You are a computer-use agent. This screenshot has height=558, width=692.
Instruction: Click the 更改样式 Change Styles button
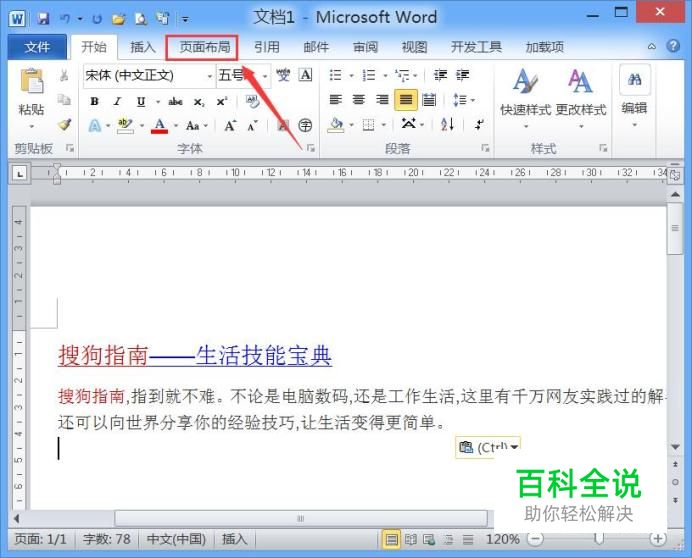581,99
